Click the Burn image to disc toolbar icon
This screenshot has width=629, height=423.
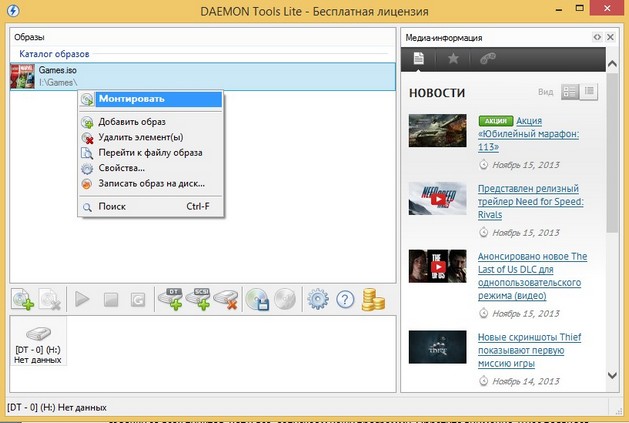click(x=285, y=299)
